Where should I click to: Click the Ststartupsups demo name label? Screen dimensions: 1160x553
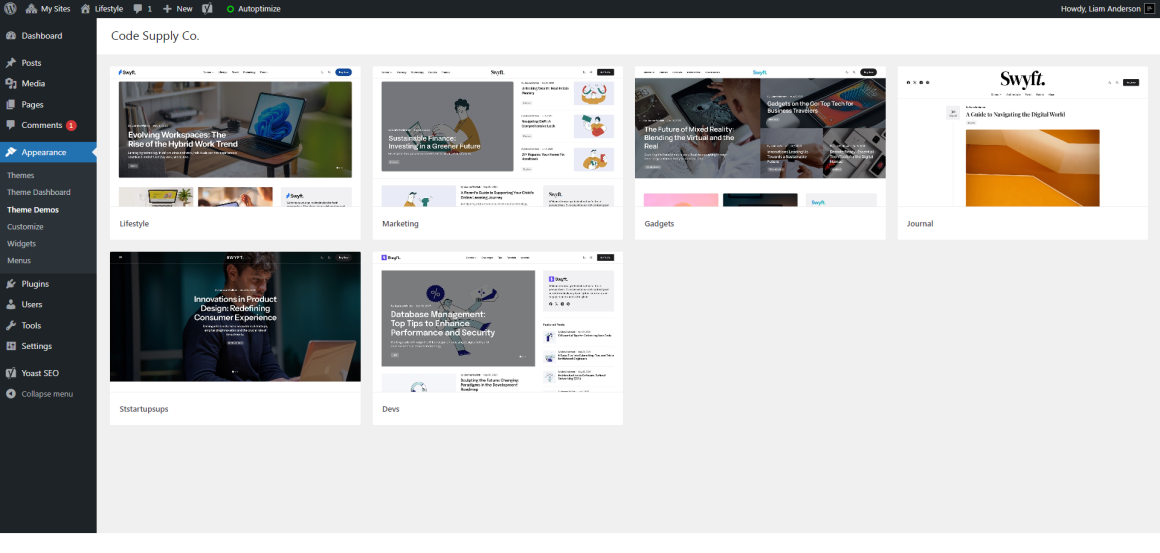pos(144,409)
